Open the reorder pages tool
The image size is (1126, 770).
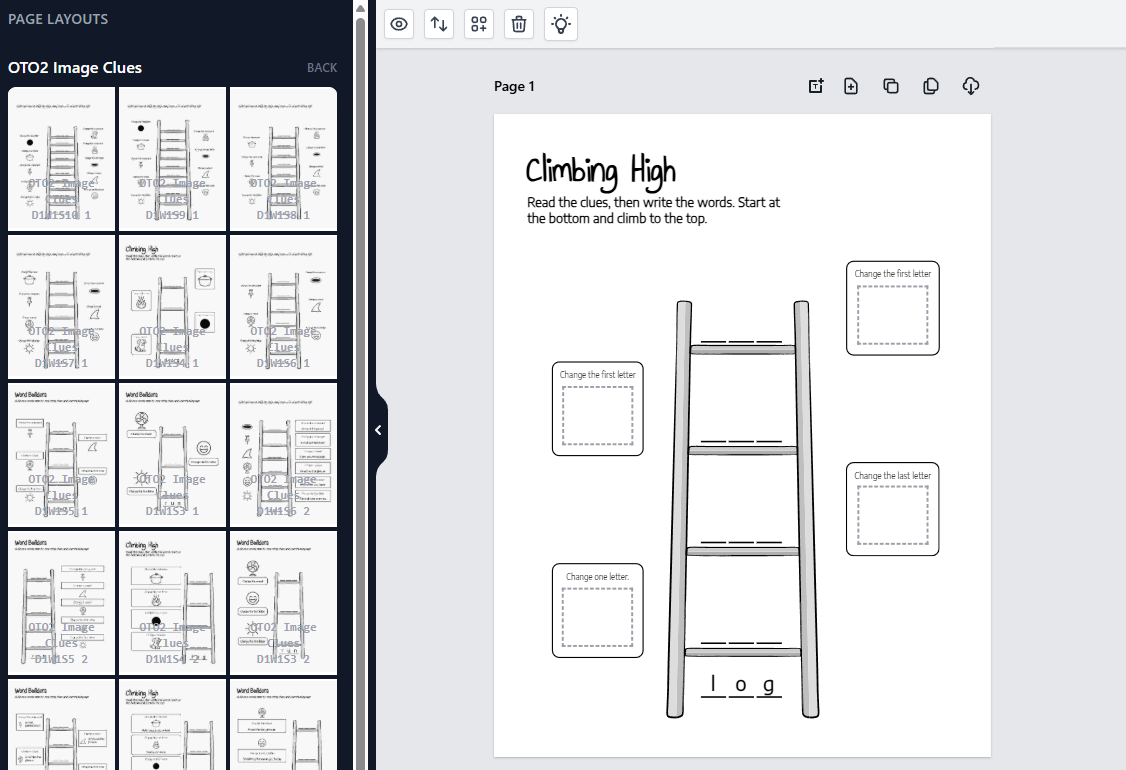pos(438,24)
